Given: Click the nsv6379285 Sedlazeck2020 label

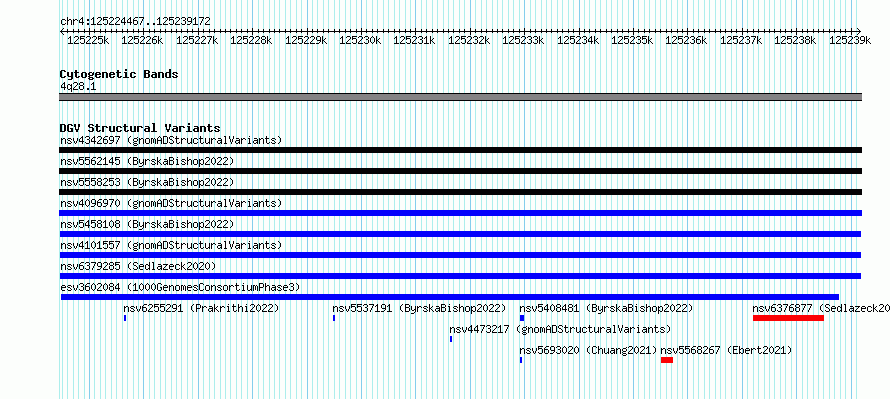Looking at the screenshot, I should click(138, 266).
